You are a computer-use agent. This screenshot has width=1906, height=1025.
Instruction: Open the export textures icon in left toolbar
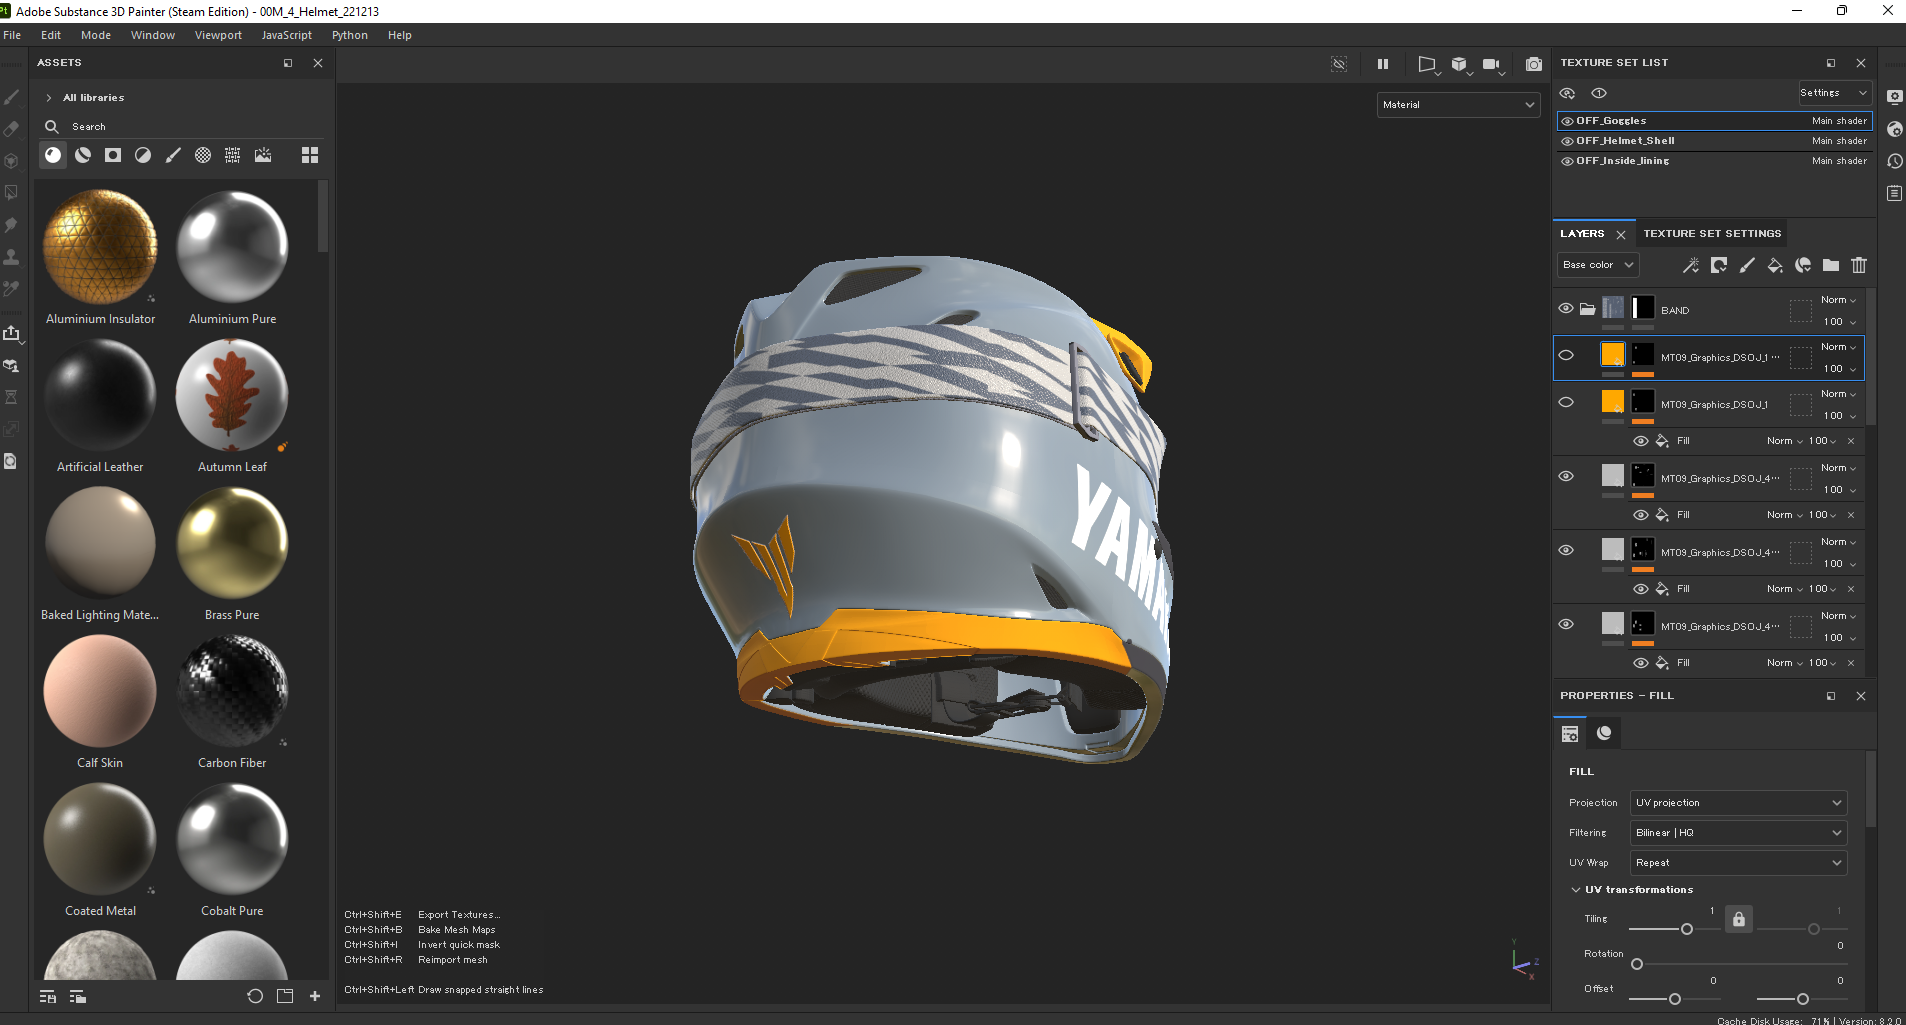[12, 333]
